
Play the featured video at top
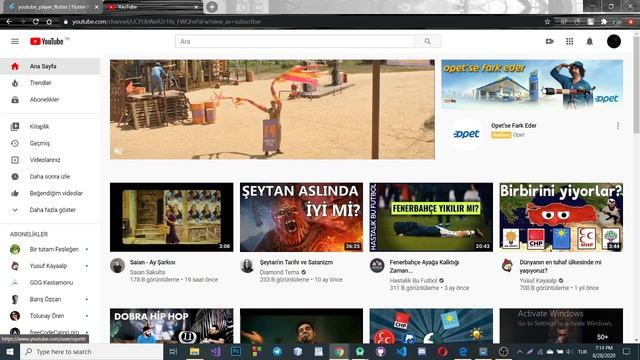[272, 109]
